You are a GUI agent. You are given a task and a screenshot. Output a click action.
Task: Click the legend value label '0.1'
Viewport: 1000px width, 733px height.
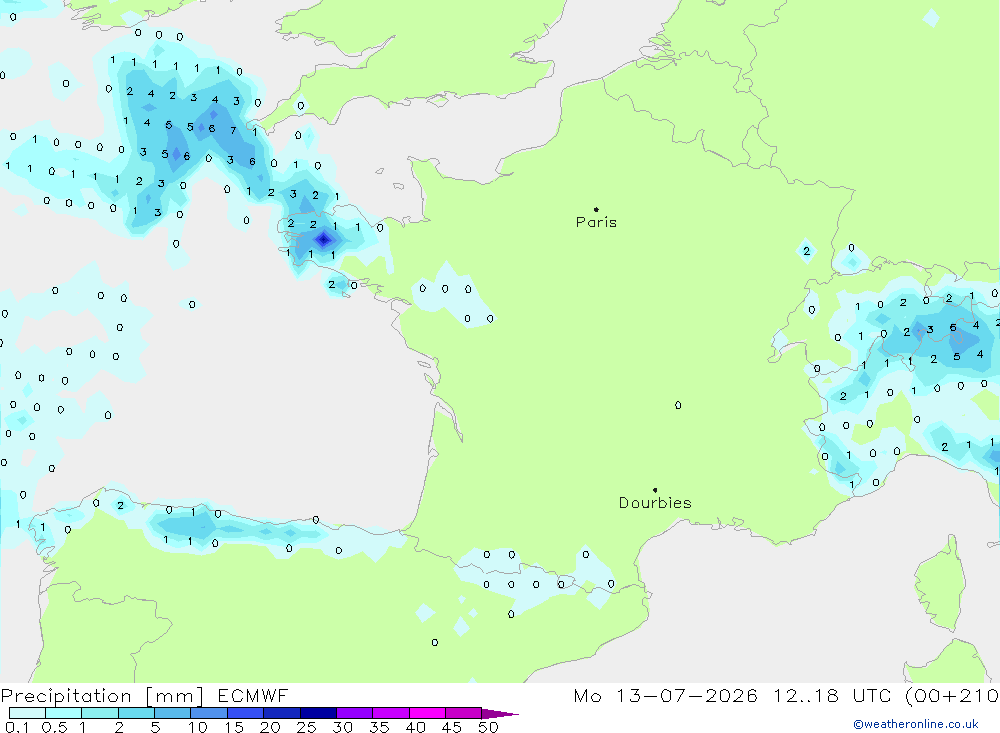[x=17, y=727]
